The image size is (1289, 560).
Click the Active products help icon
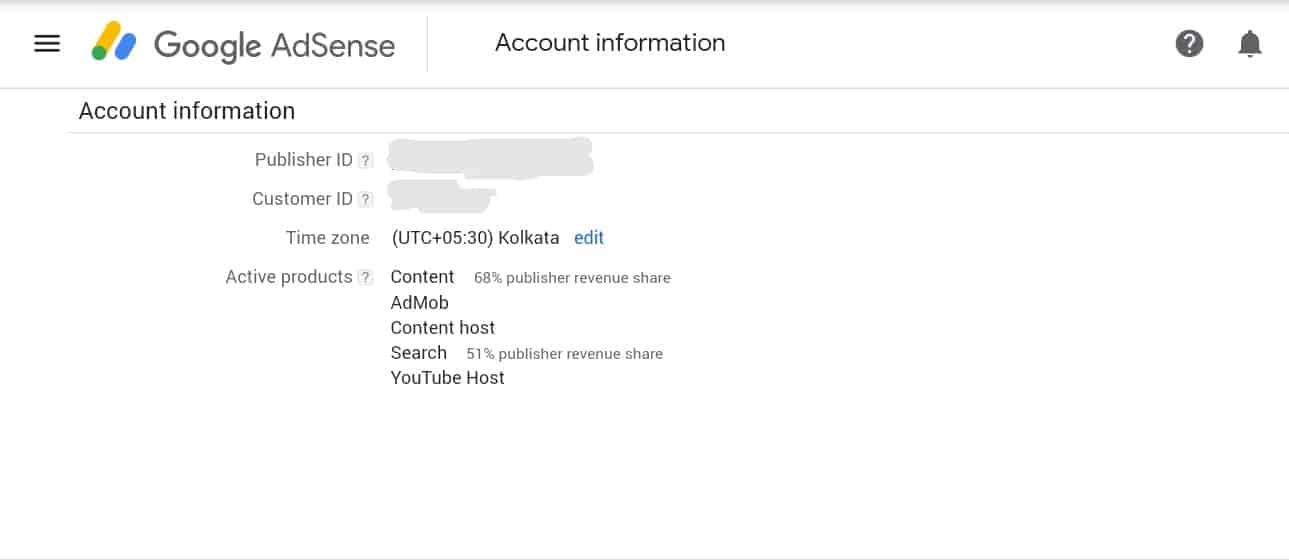[366, 278]
